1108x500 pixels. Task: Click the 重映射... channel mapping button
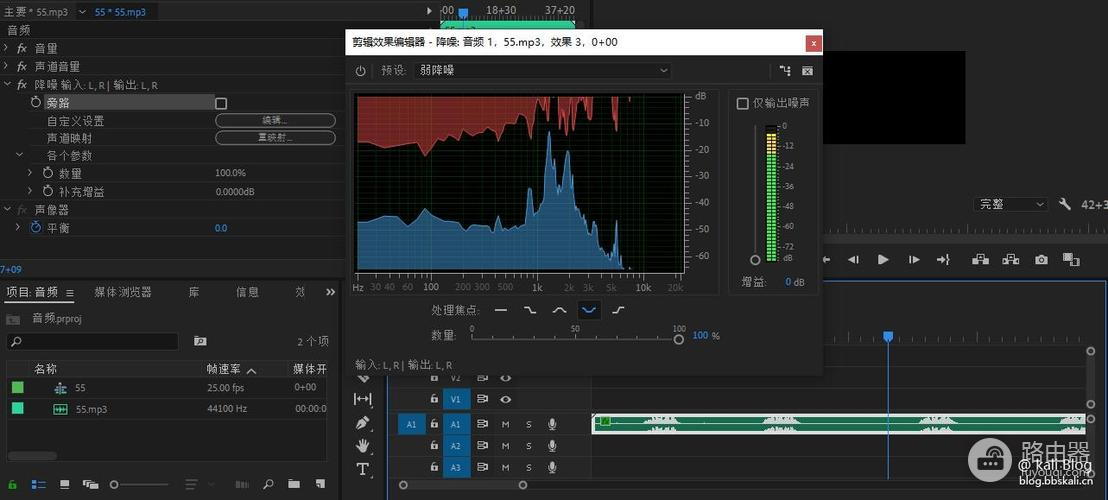pos(274,138)
